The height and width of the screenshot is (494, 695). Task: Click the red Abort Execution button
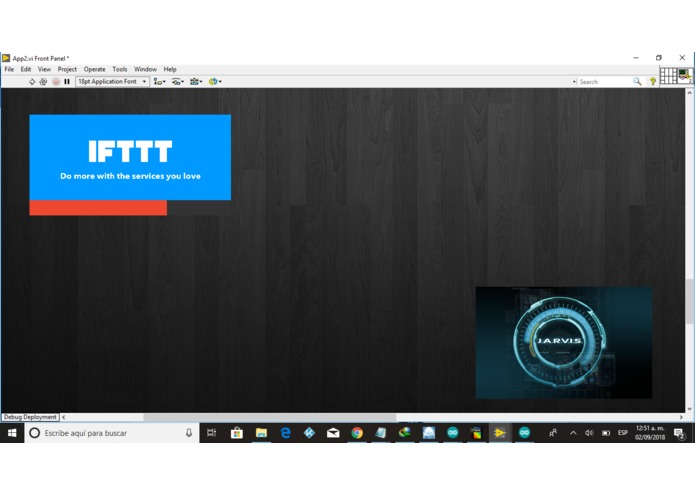pos(56,82)
